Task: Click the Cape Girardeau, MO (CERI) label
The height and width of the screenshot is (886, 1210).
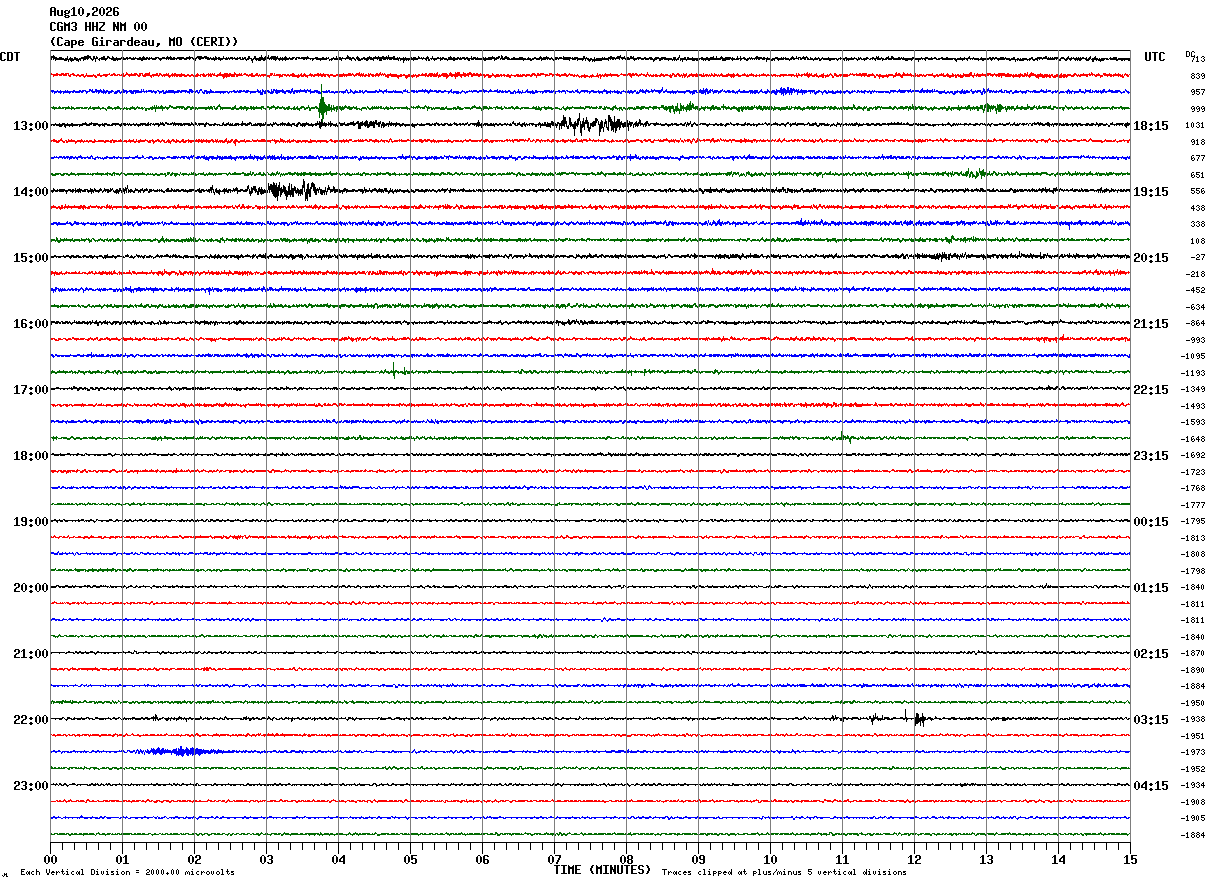Action: [144, 42]
